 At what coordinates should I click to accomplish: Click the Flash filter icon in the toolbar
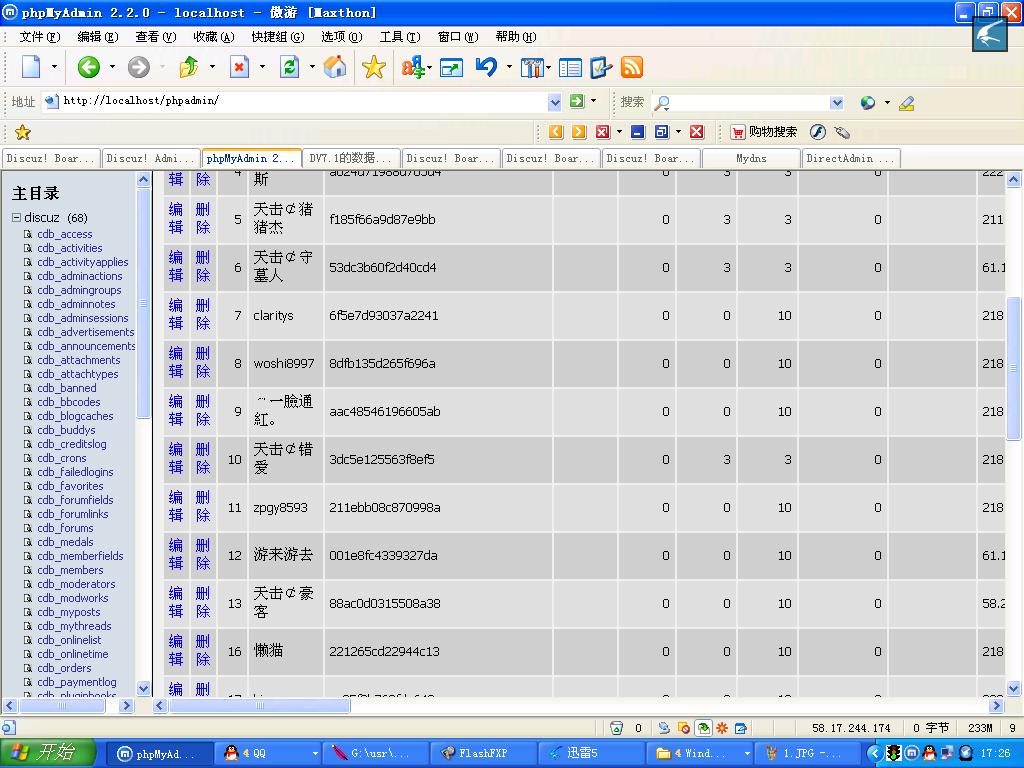coord(818,132)
